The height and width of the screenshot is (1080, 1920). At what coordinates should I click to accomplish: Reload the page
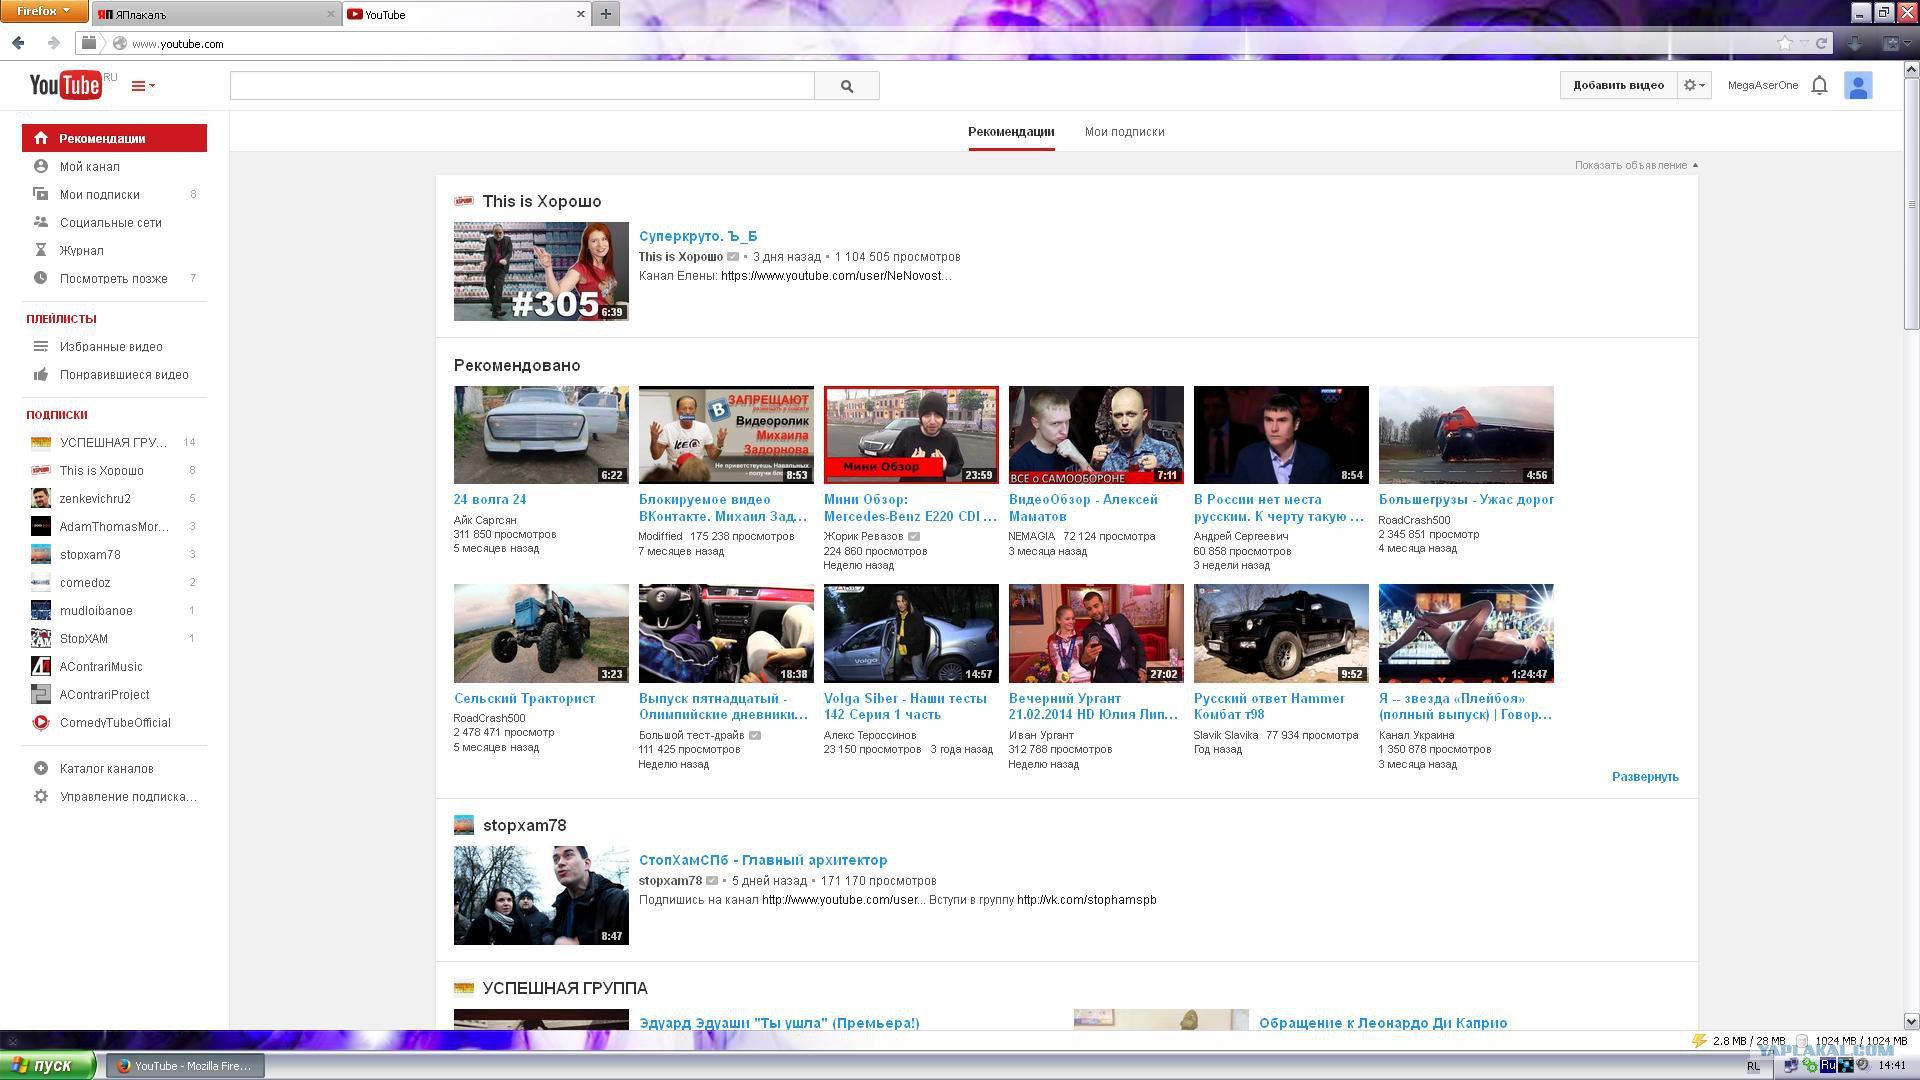pos(1821,43)
